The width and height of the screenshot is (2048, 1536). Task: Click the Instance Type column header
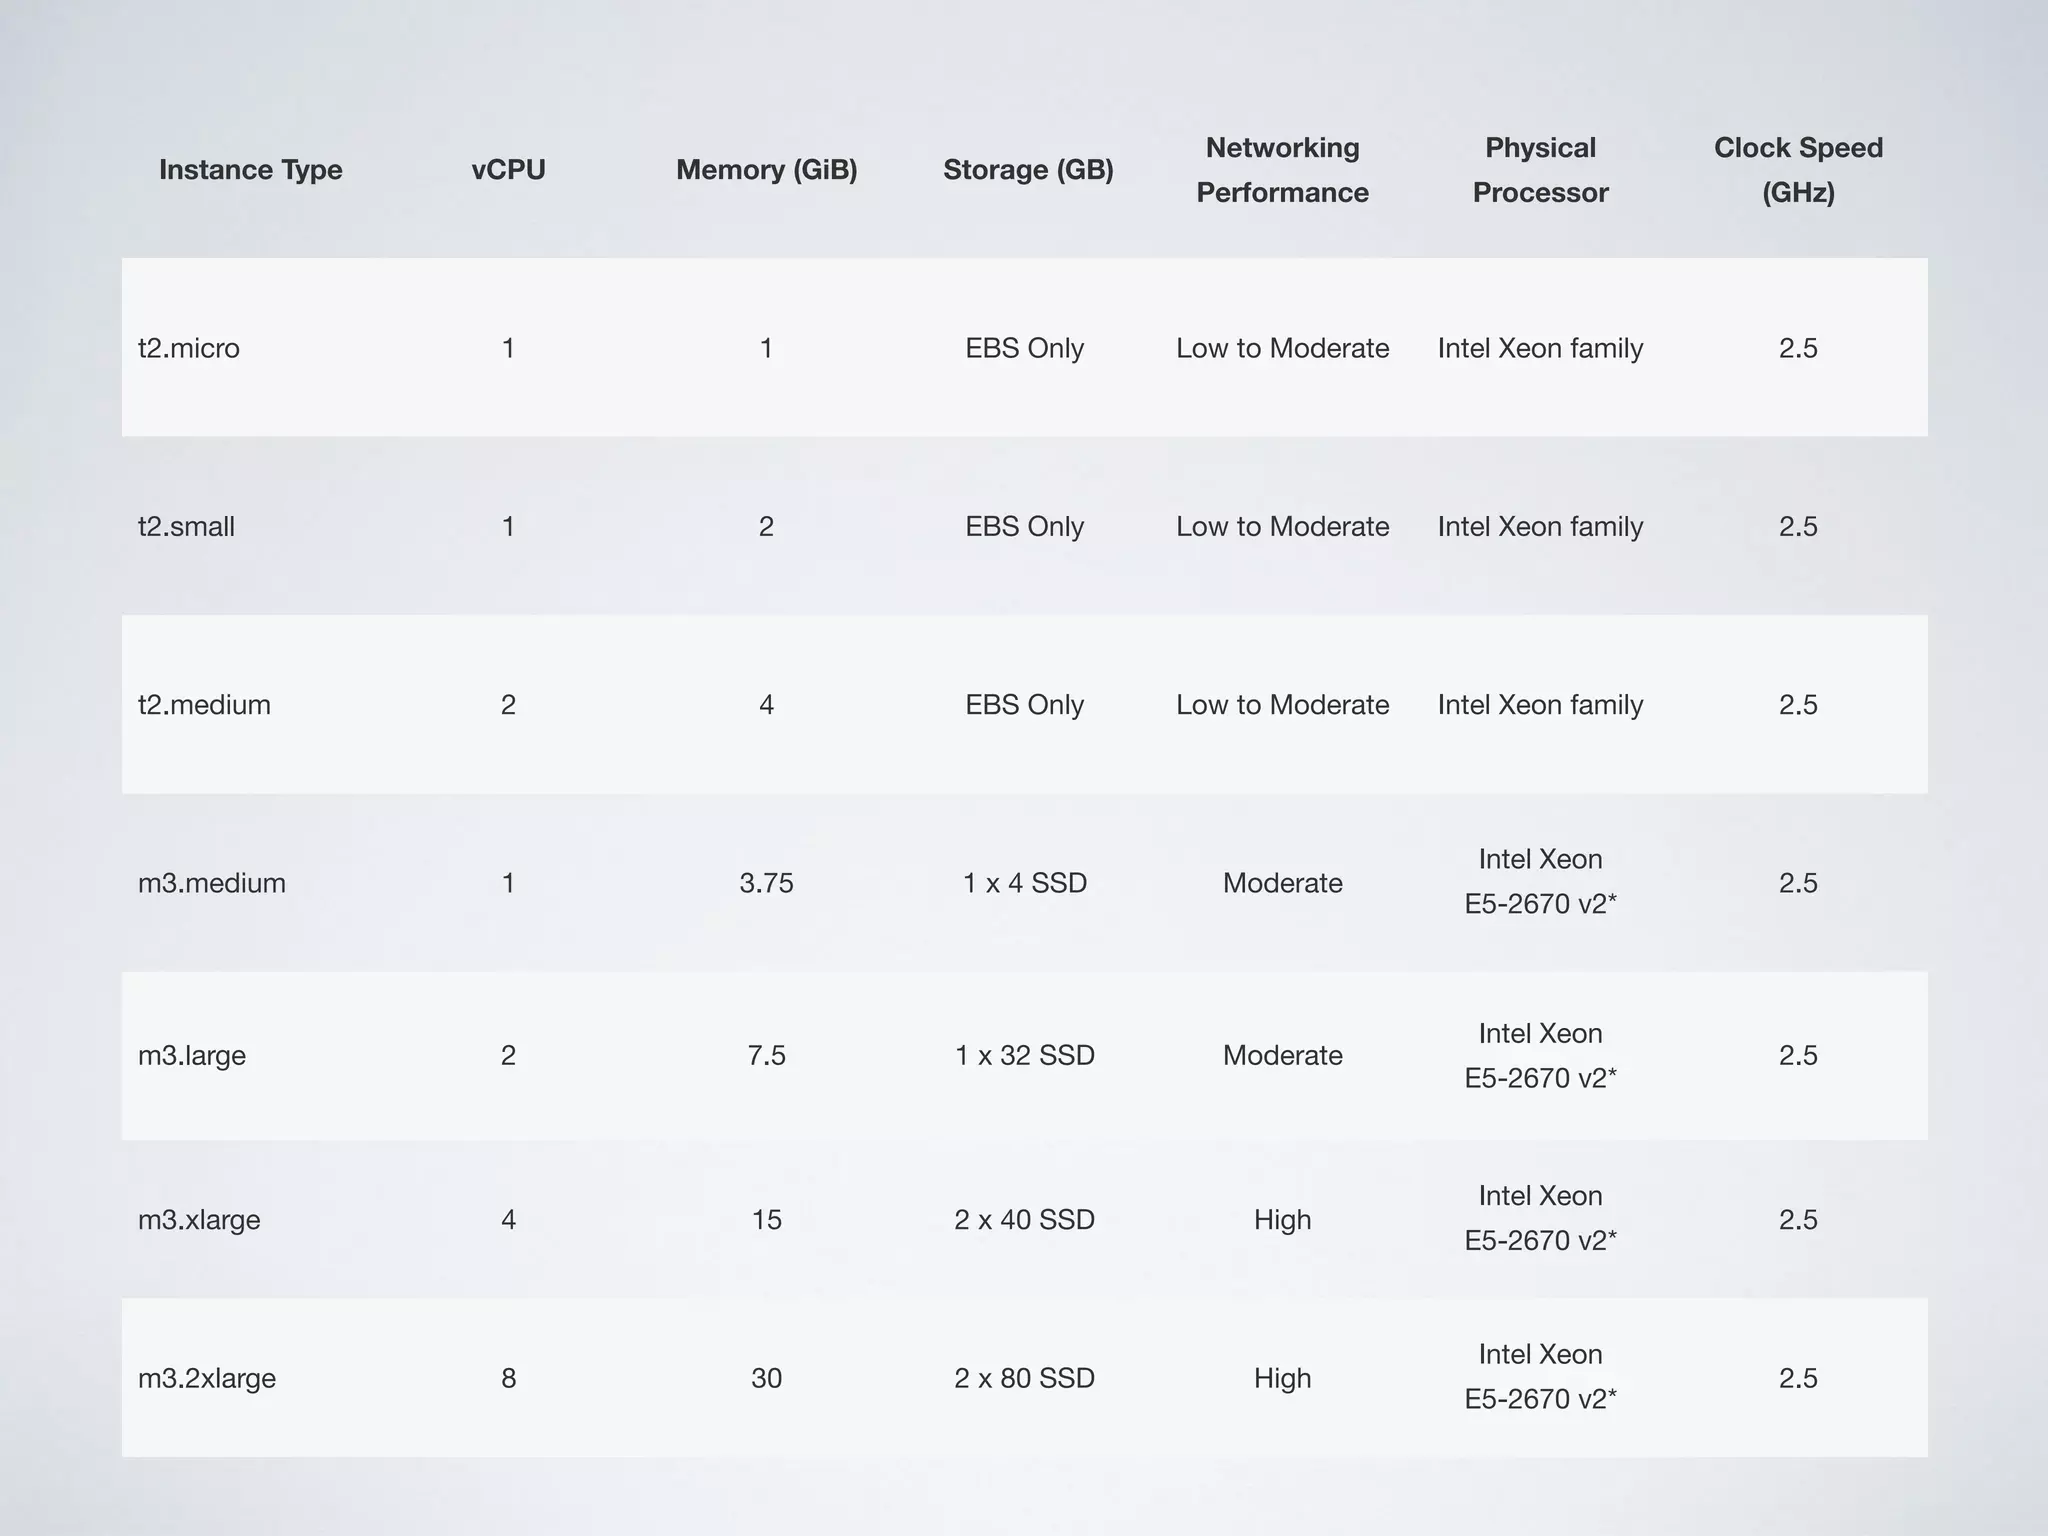pyautogui.click(x=250, y=170)
